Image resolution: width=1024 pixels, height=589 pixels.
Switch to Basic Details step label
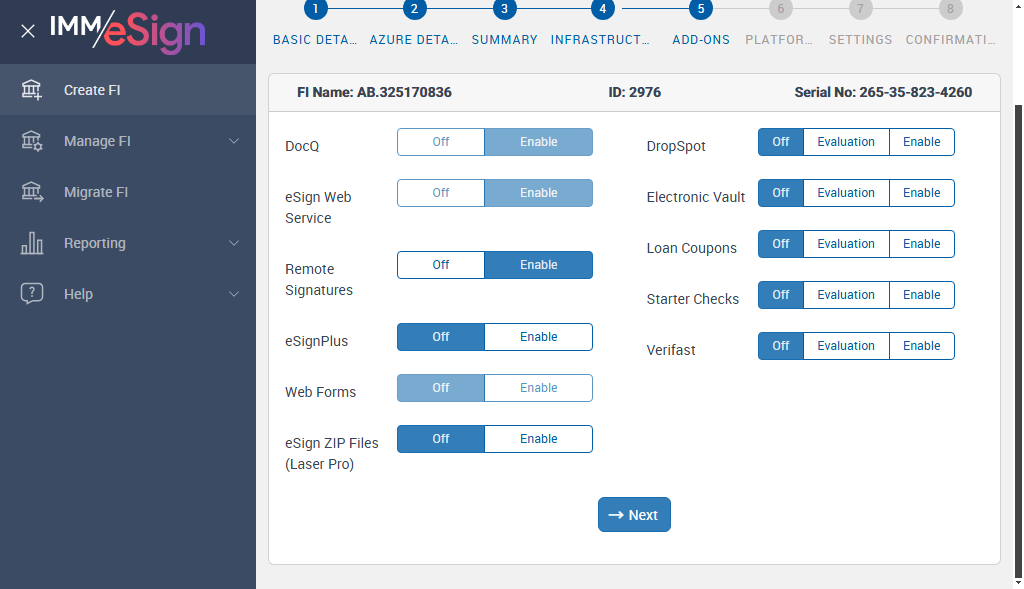[x=315, y=40]
